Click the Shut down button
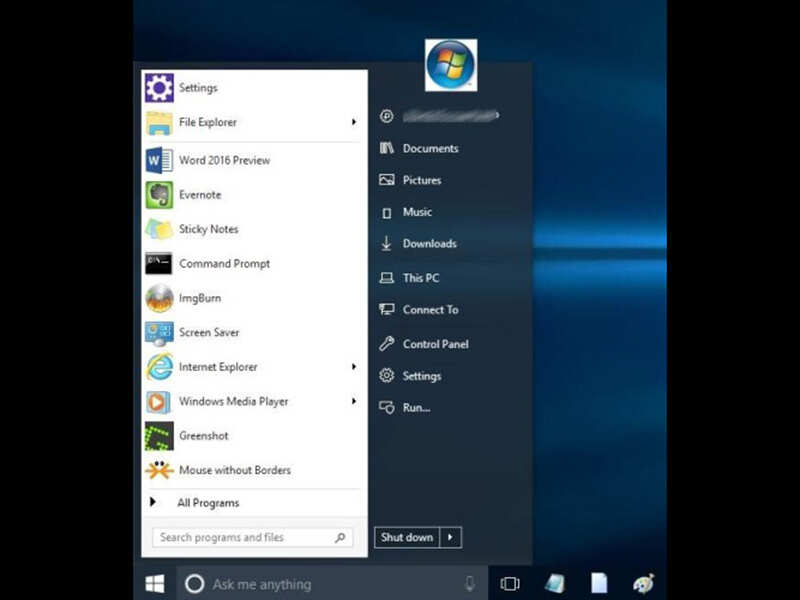The width and height of the screenshot is (800, 600). (x=407, y=537)
